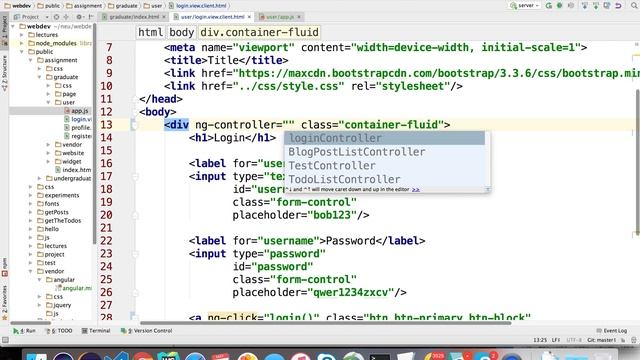Click webdev breadcrumb in navigation bar
Viewport: 640px width, 360px height.
pyautogui.click(x=18, y=6)
